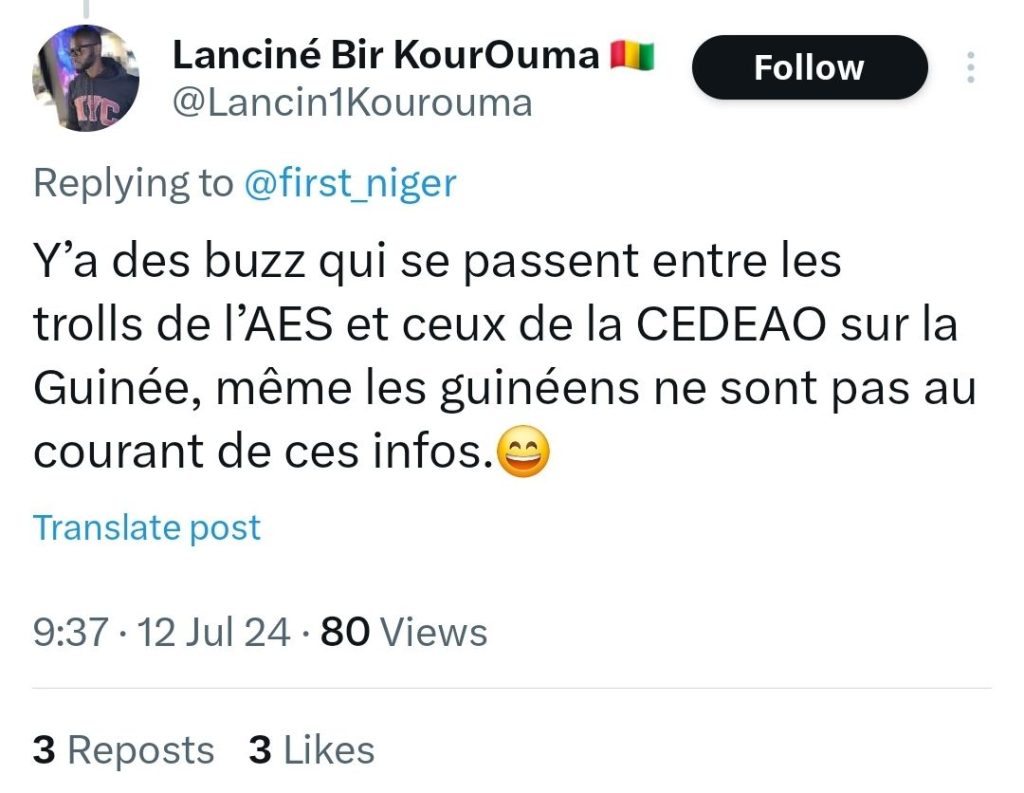
Task: Toggle like status via 3 Likes
Action: [x=310, y=750]
